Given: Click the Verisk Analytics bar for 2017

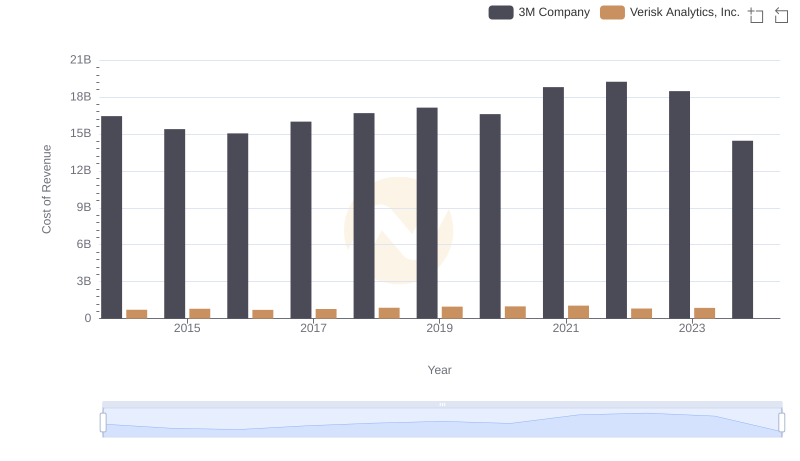Looking at the screenshot, I should (326, 314).
